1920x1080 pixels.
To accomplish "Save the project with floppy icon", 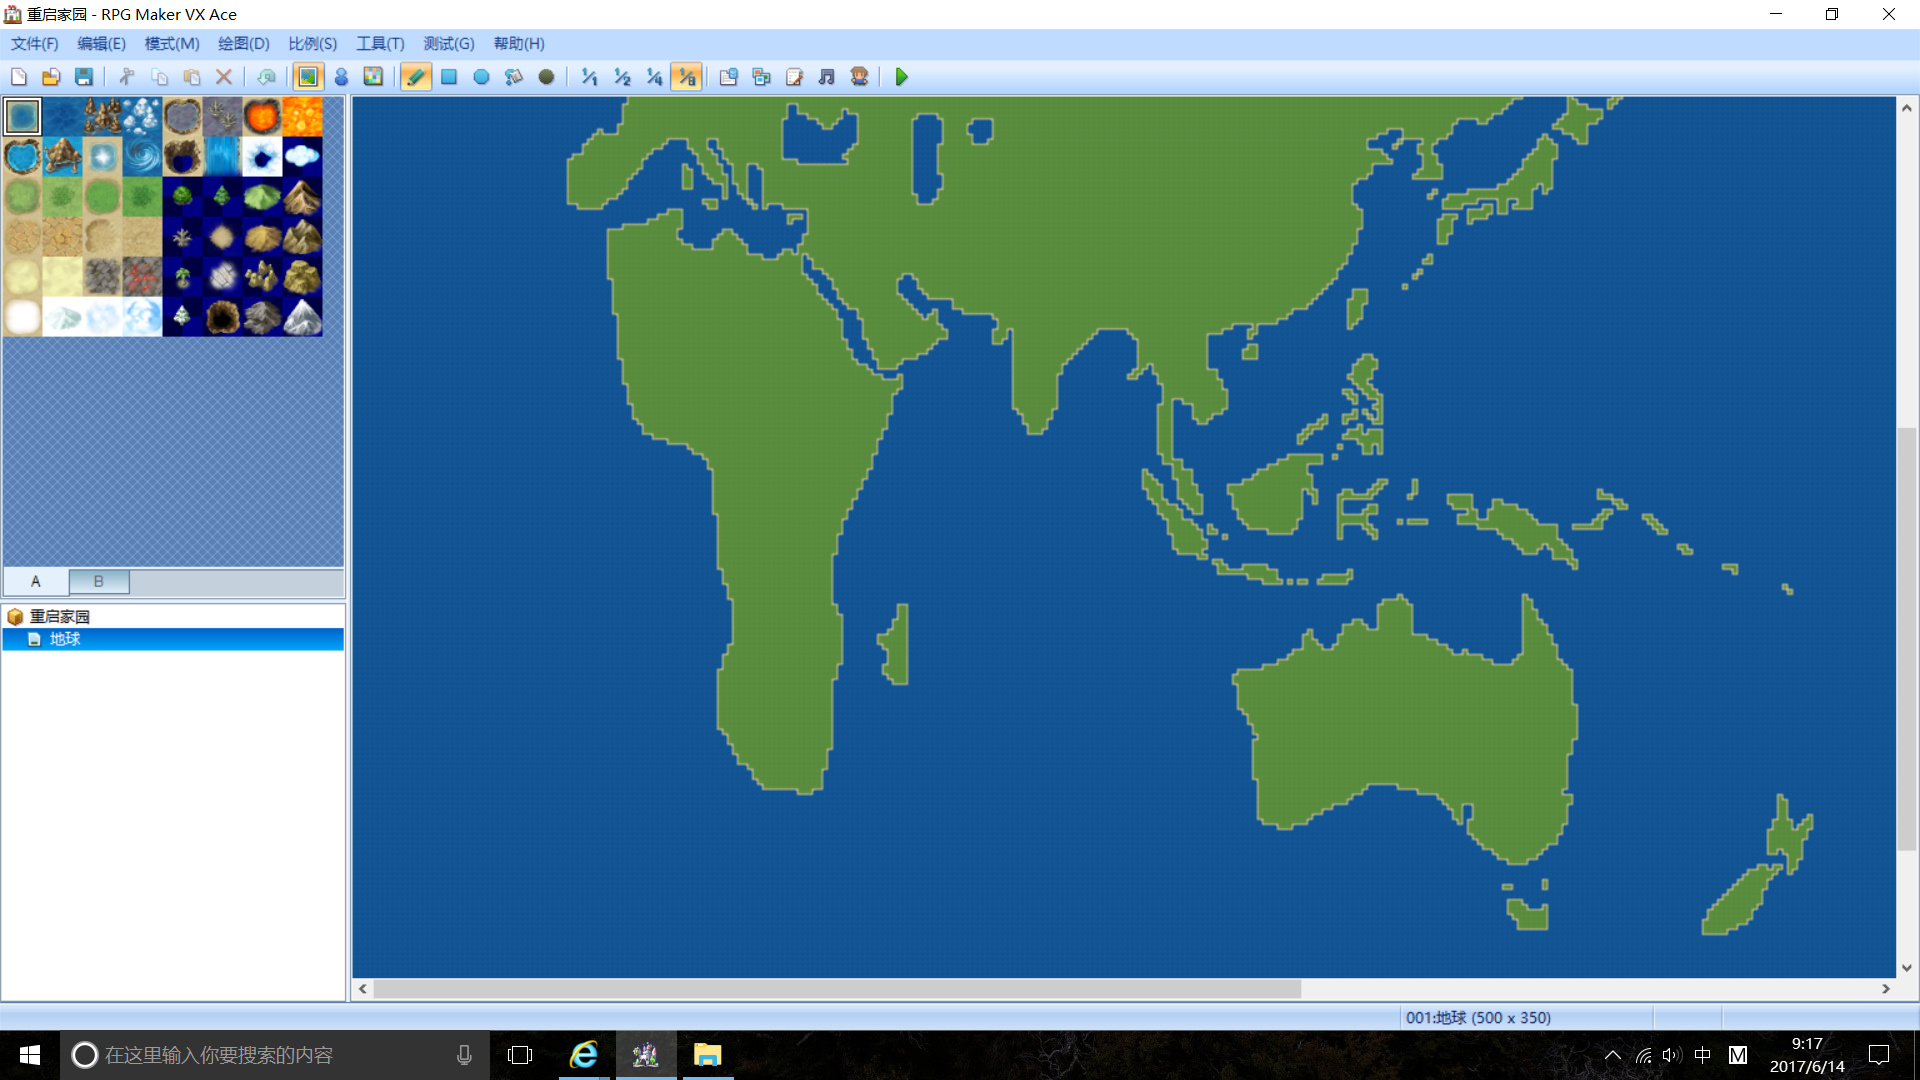I will pyautogui.click(x=84, y=77).
